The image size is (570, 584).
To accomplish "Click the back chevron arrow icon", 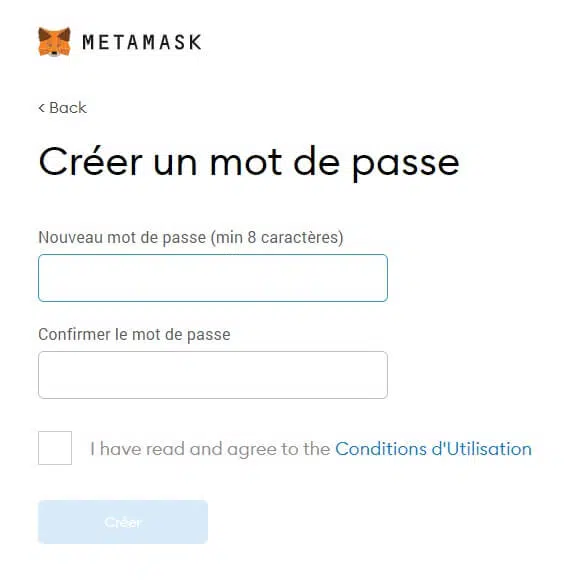I will pyautogui.click(x=41, y=108).
